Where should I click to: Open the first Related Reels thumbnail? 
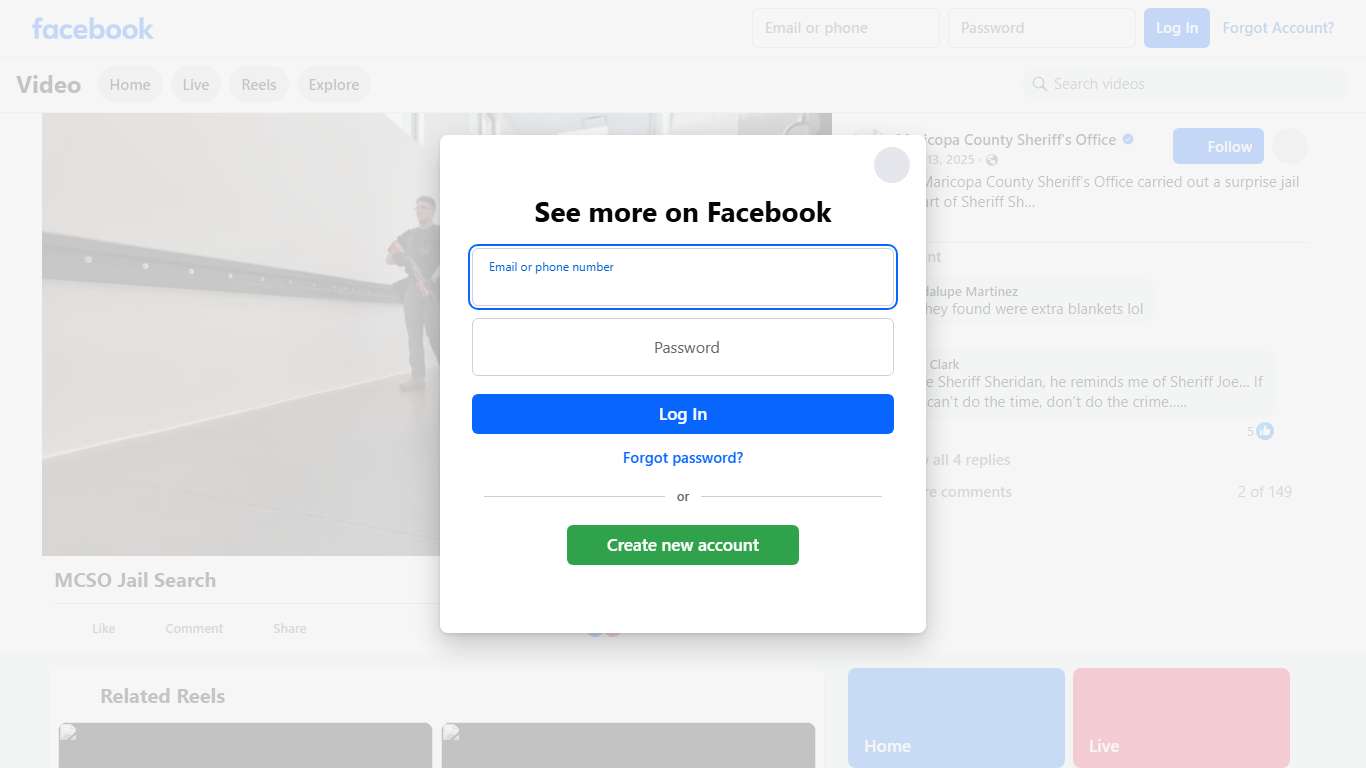tap(245, 745)
